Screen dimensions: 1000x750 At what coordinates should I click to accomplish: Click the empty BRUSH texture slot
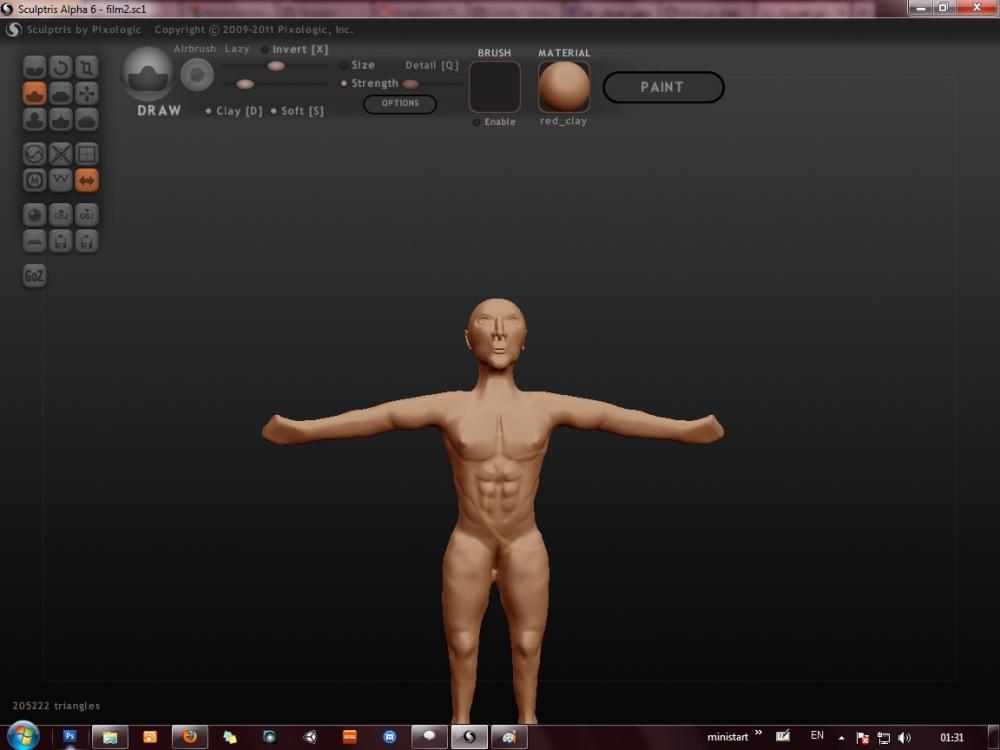495,87
